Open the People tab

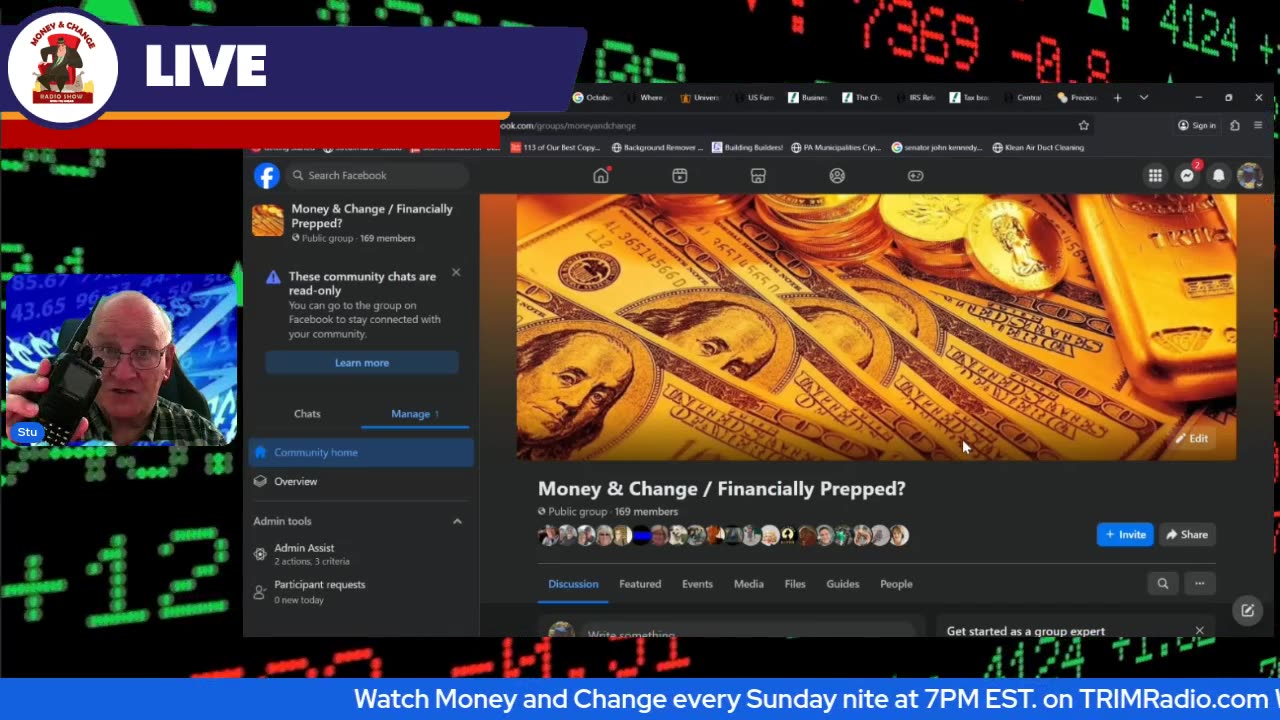[x=896, y=584]
